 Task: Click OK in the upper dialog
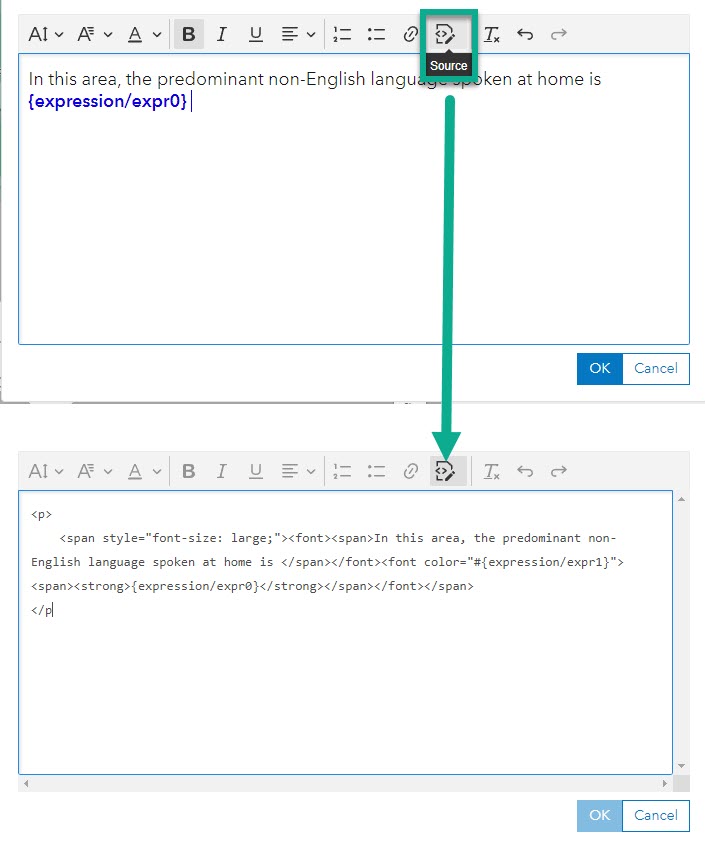pos(600,368)
